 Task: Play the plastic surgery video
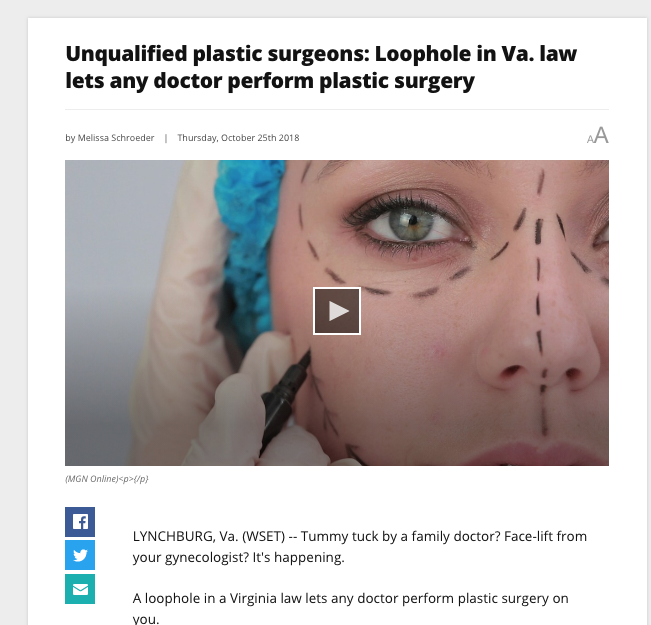pyautogui.click(x=337, y=311)
